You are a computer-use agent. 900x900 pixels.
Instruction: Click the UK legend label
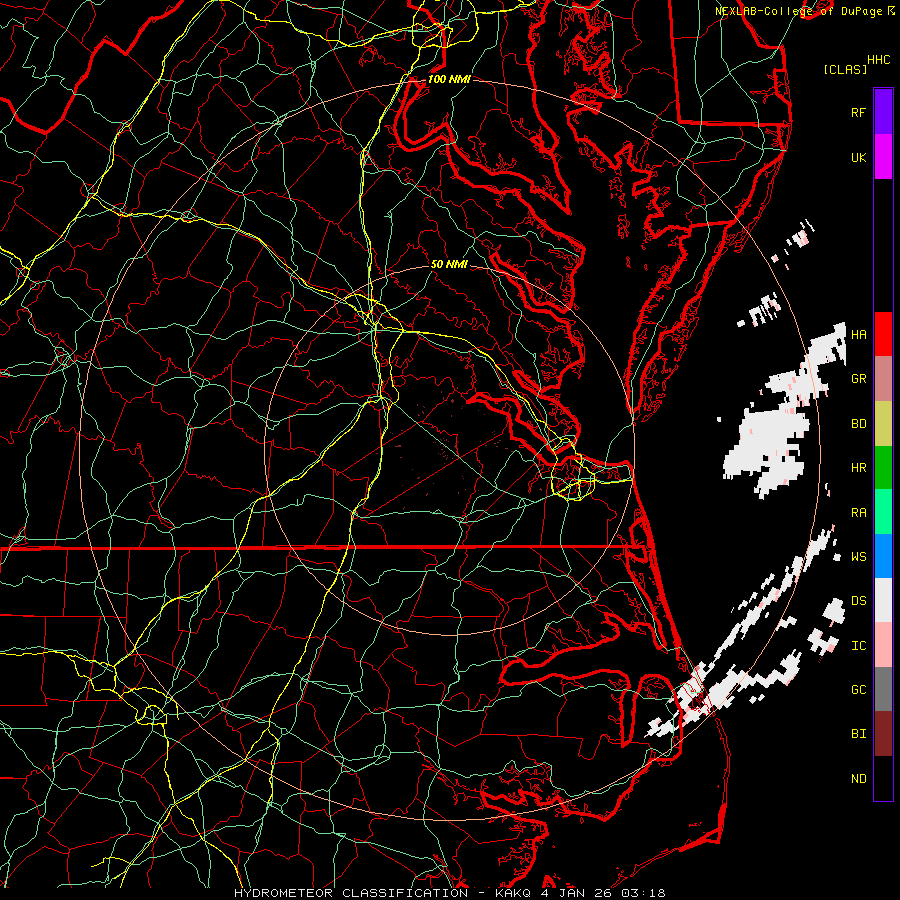(x=858, y=157)
